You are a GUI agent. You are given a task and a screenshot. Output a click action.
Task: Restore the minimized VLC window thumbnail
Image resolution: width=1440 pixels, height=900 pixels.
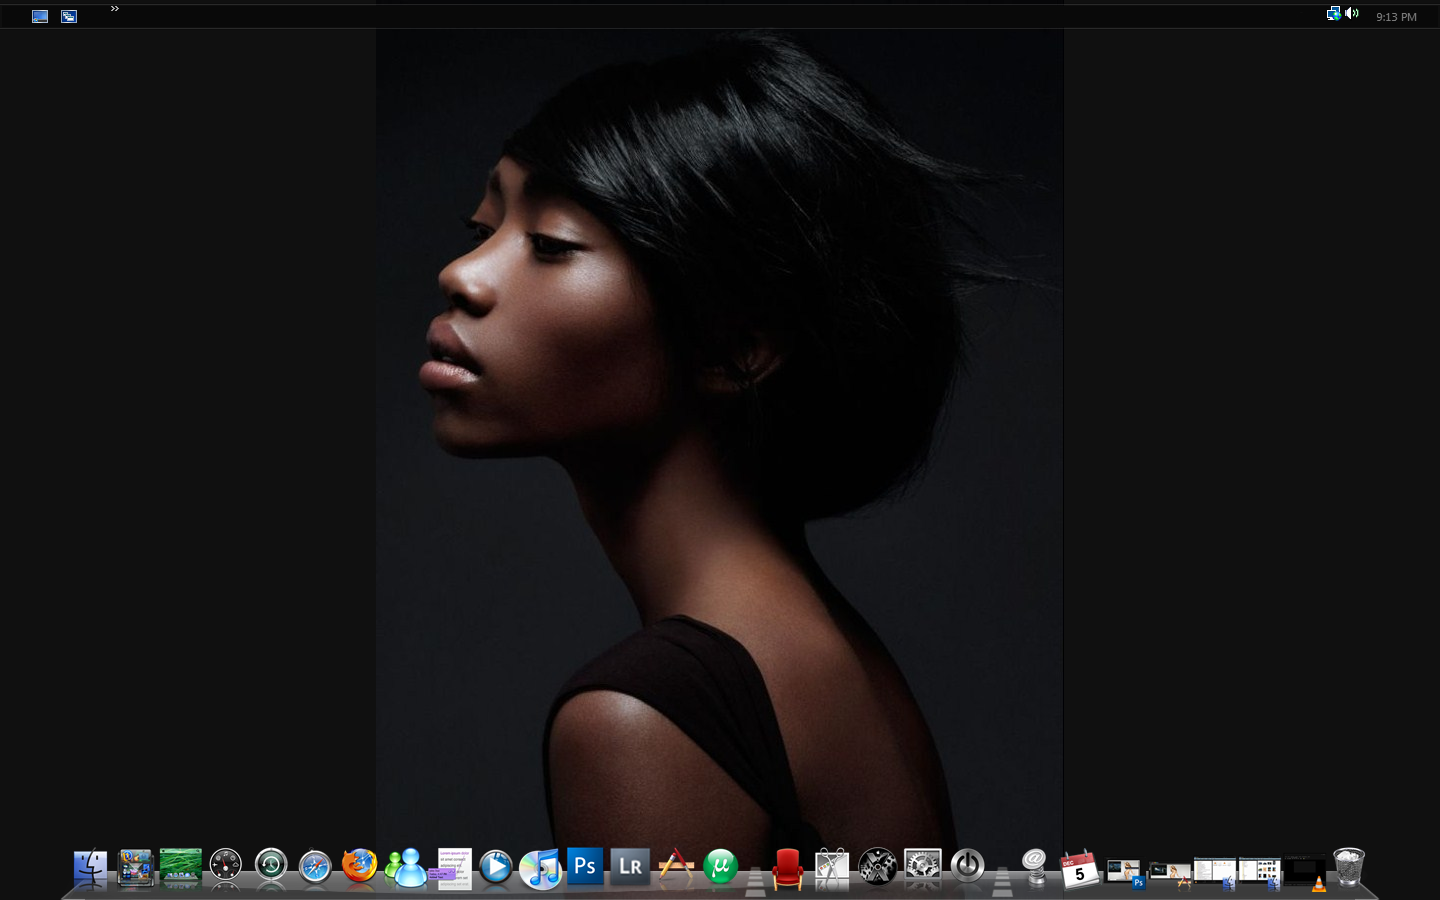1305,872
